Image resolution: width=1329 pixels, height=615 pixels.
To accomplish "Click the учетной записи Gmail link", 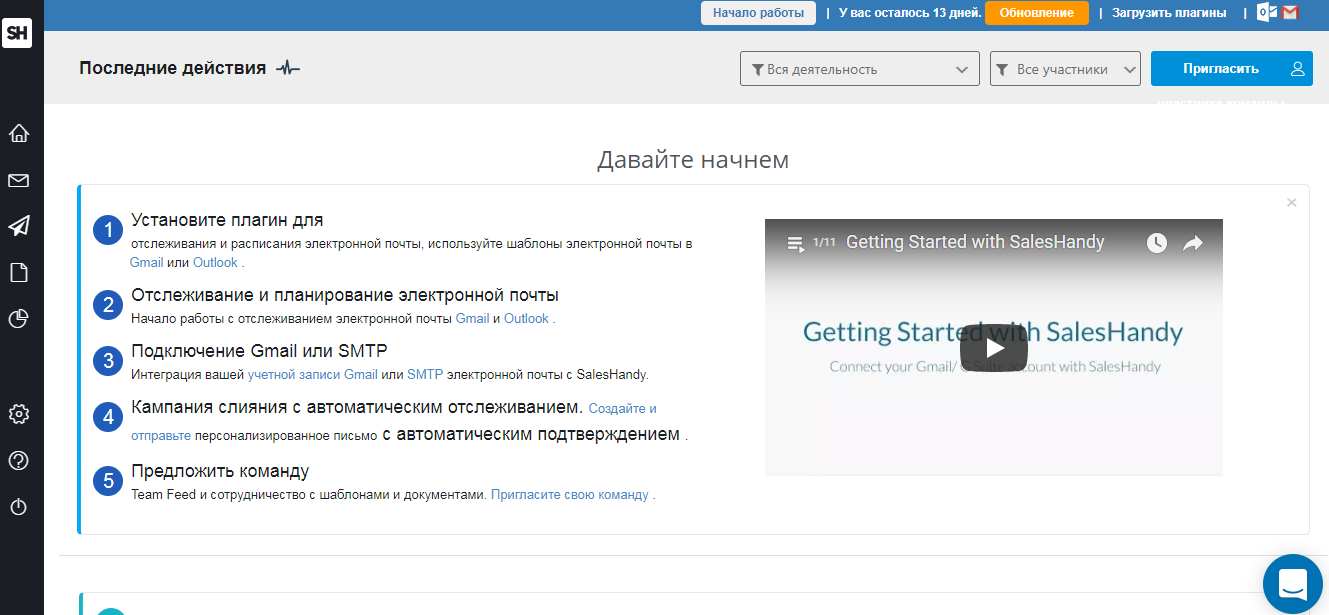I will tap(313, 375).
